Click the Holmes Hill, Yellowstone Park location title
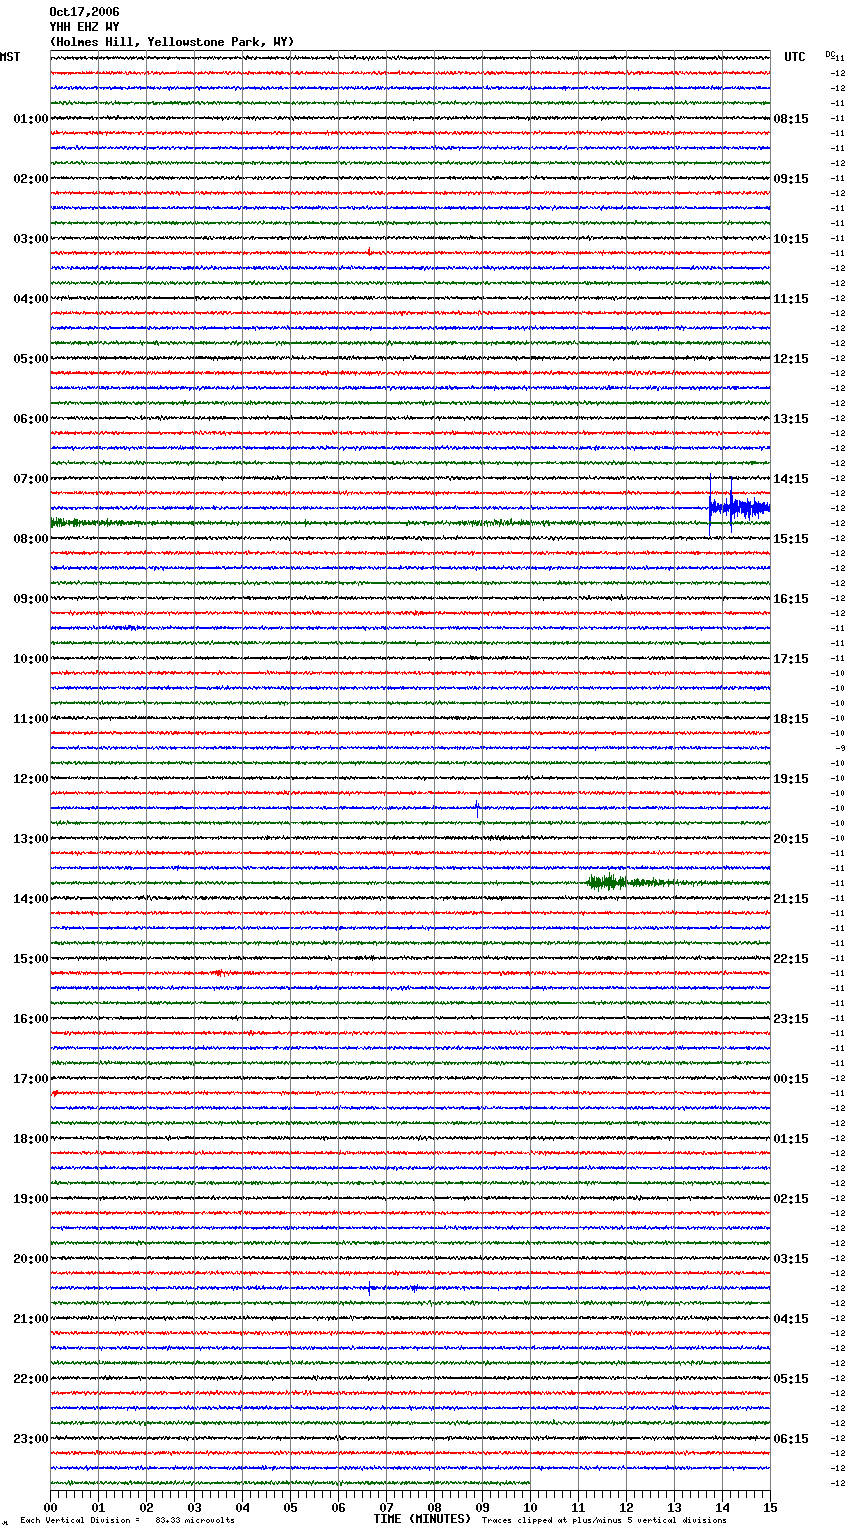 pos(172,42)
